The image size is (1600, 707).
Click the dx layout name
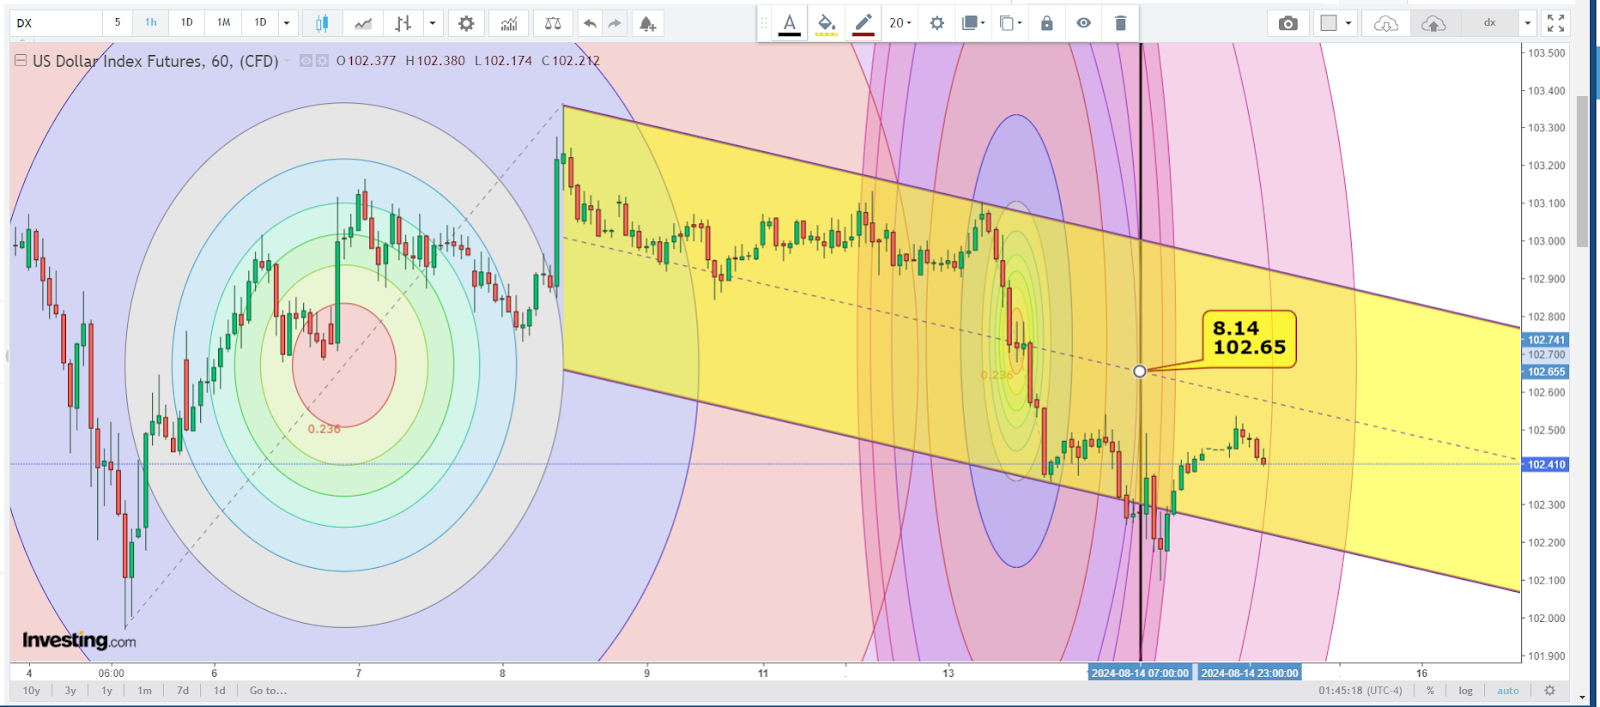point(1489,23)
